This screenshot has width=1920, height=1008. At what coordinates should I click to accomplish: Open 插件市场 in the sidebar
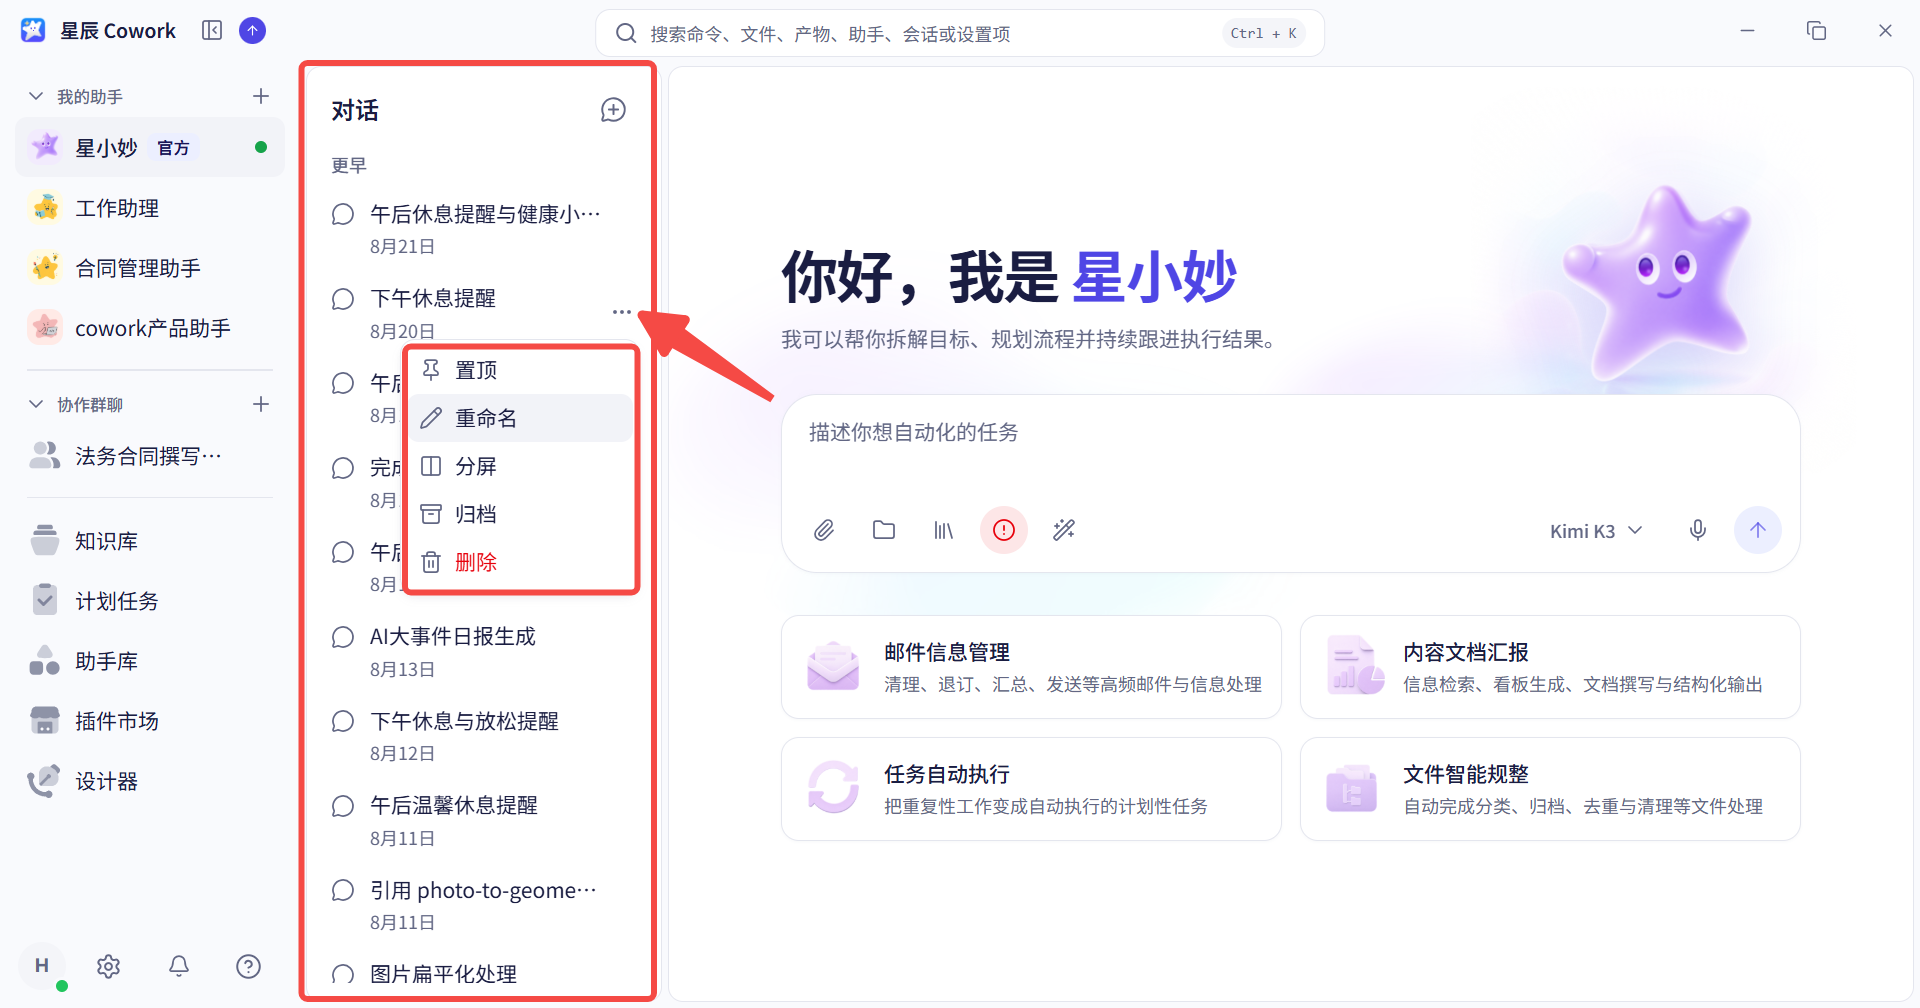coord(150,721)
